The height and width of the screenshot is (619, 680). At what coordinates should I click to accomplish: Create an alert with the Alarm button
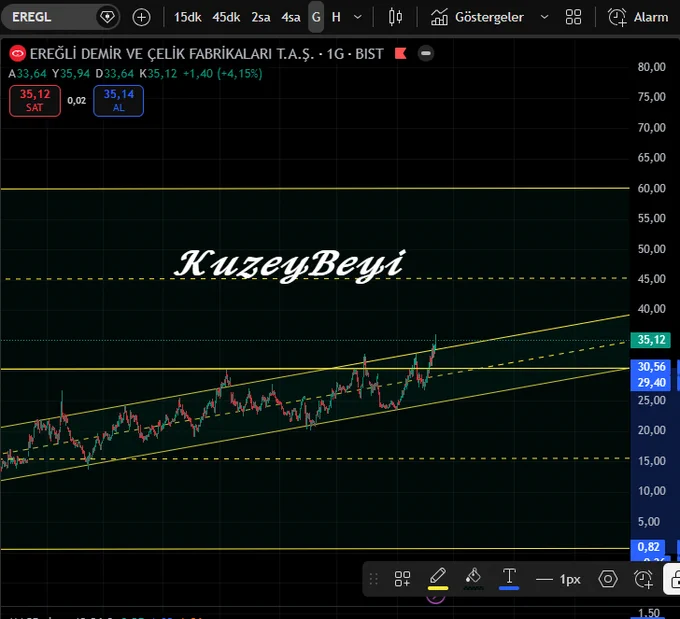pyautogui.click(x=638, y=17)
